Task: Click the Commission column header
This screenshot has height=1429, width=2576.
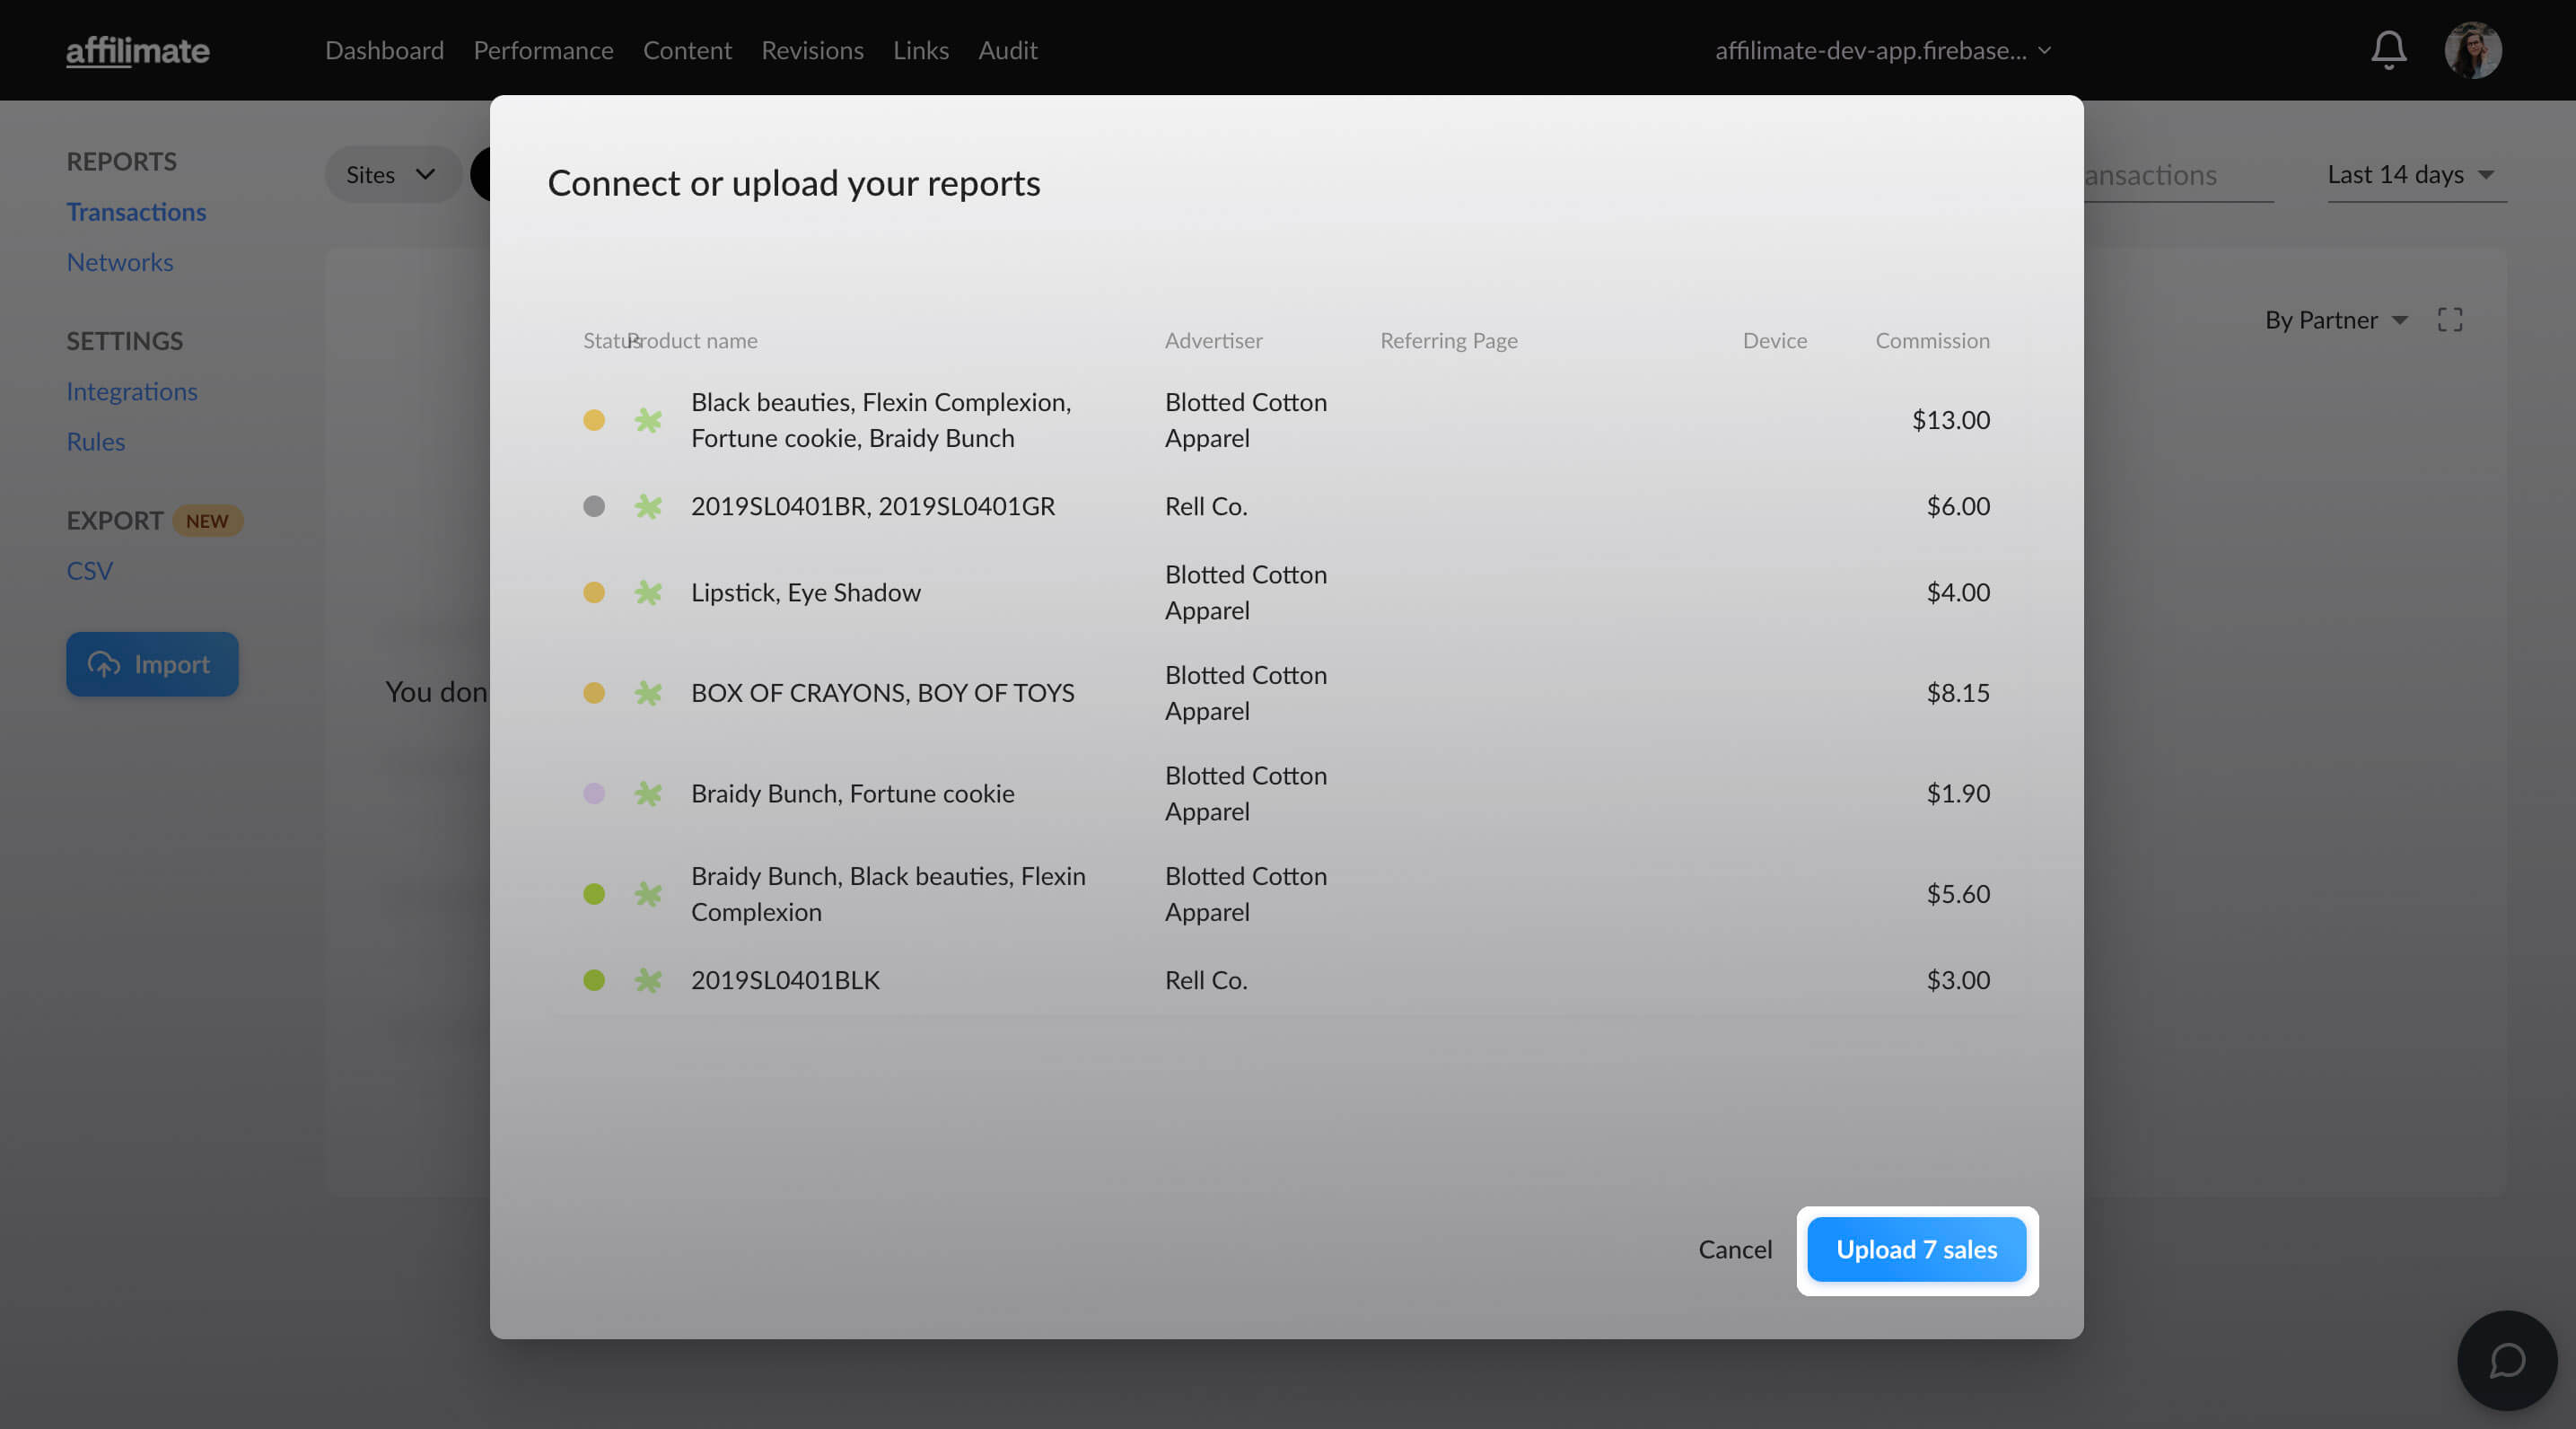Action: [x=1932, y=341]
